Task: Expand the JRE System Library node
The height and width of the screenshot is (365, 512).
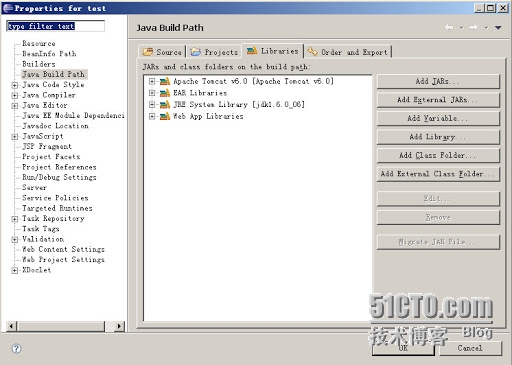Action: pos(152,104)
